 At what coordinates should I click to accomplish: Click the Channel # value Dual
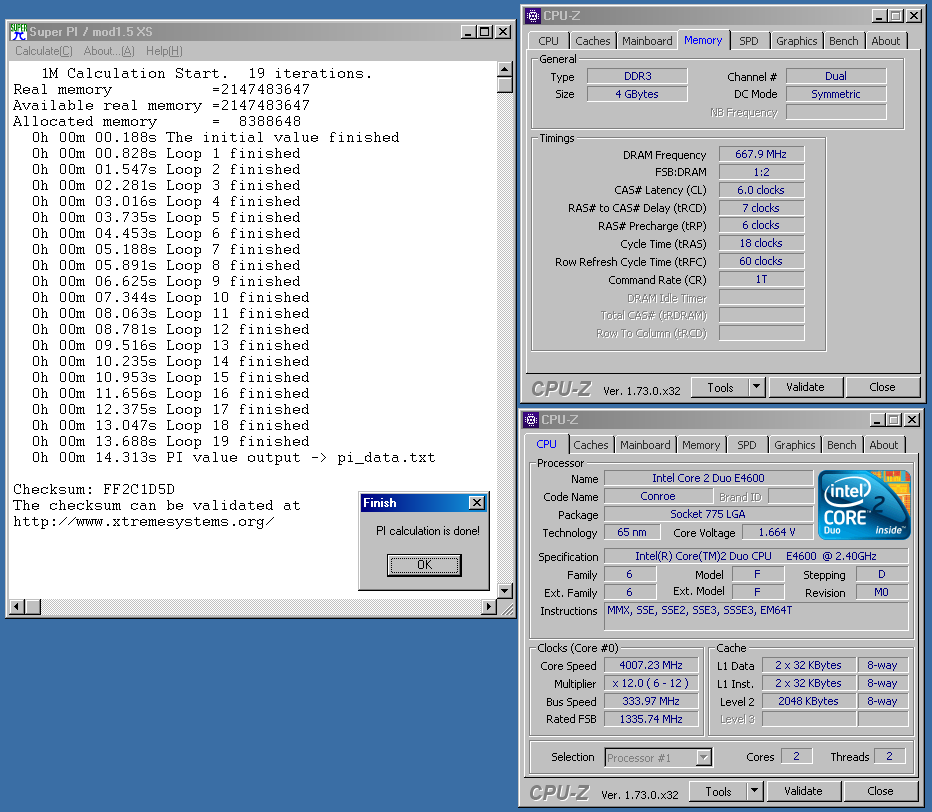point(836,76)
